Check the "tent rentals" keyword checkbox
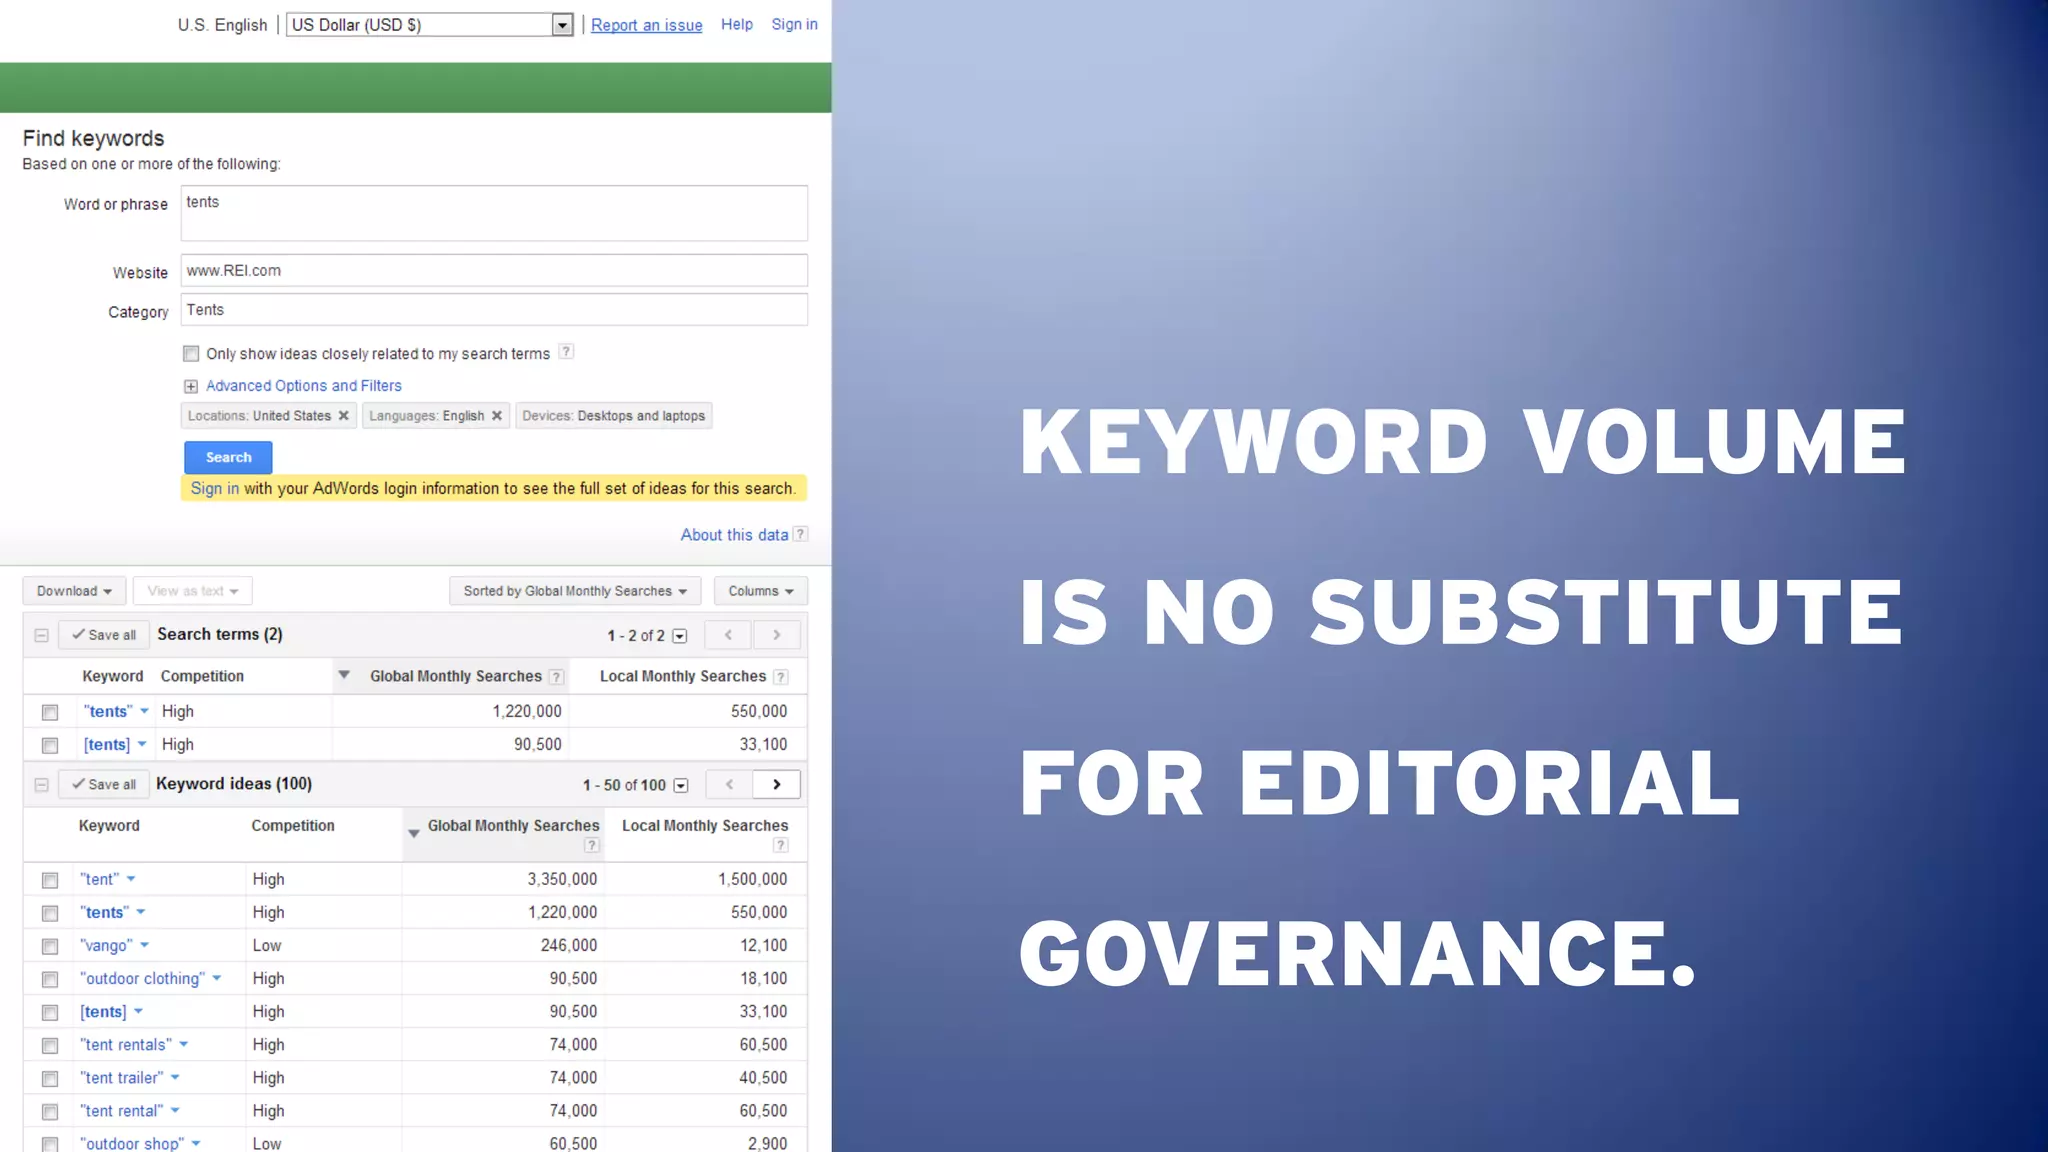The width and height of the screenshot is (2048, 1152). coord(50,1045)
